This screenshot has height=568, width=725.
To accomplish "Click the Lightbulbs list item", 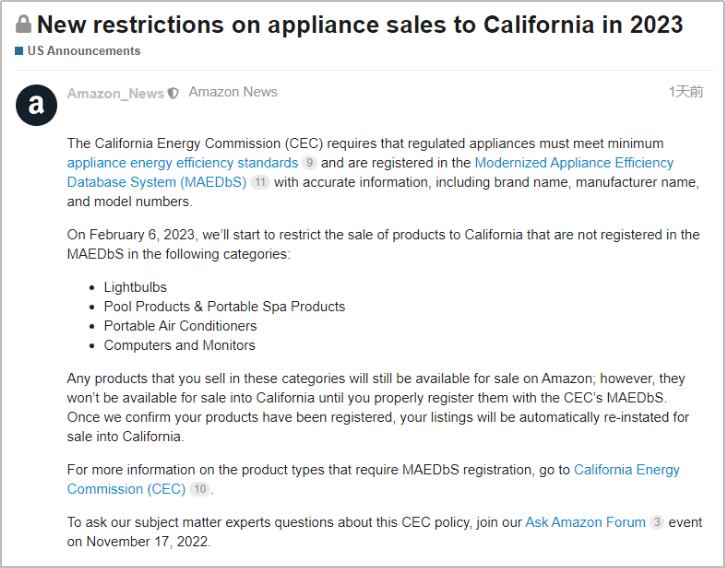I will tap(135, 287).
